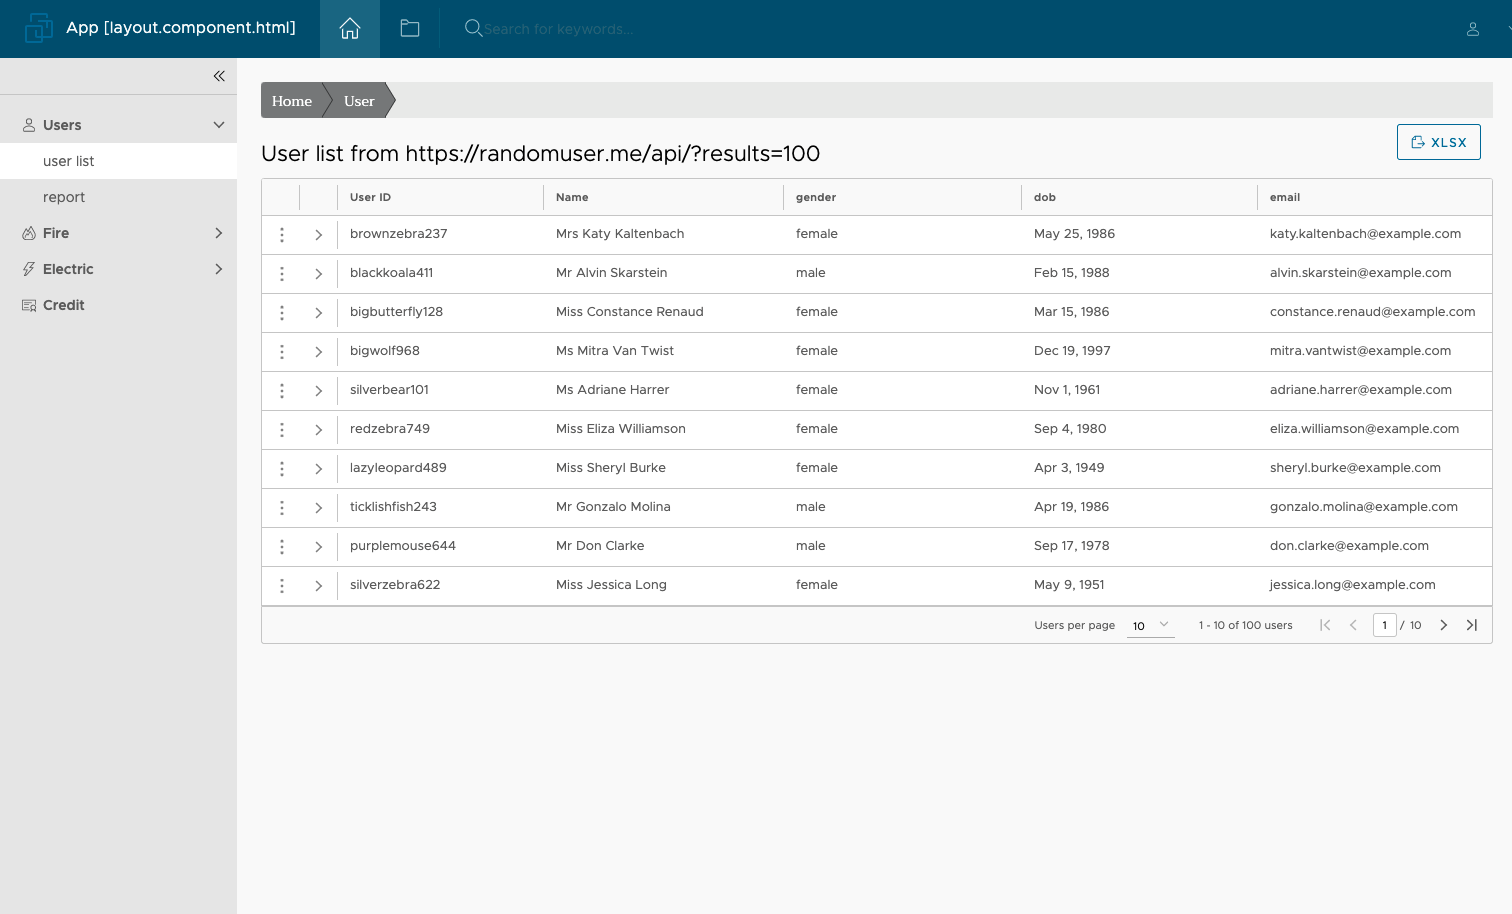Expand row details for silverbear101
This screenshot has height=914, width=1512.
(x=319, y=391)
